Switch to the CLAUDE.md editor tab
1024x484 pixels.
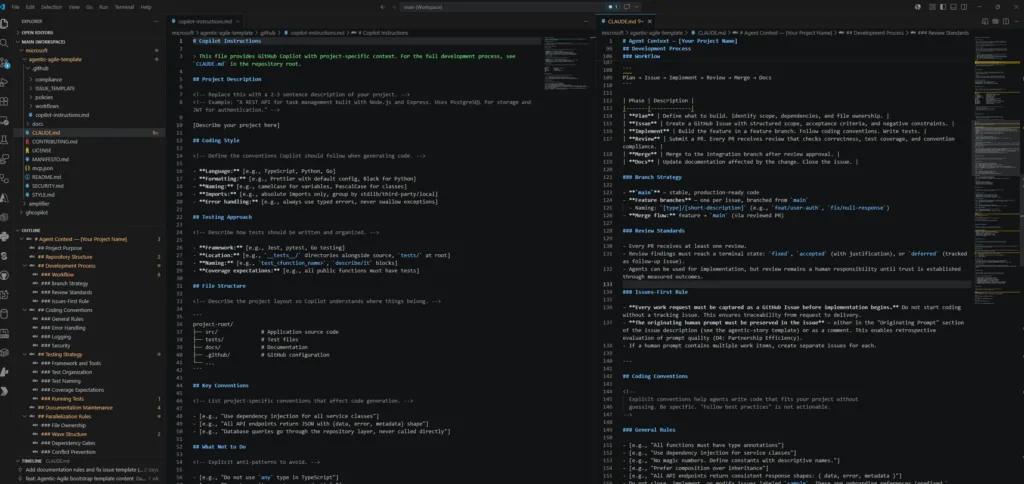(x=625, y=21)
